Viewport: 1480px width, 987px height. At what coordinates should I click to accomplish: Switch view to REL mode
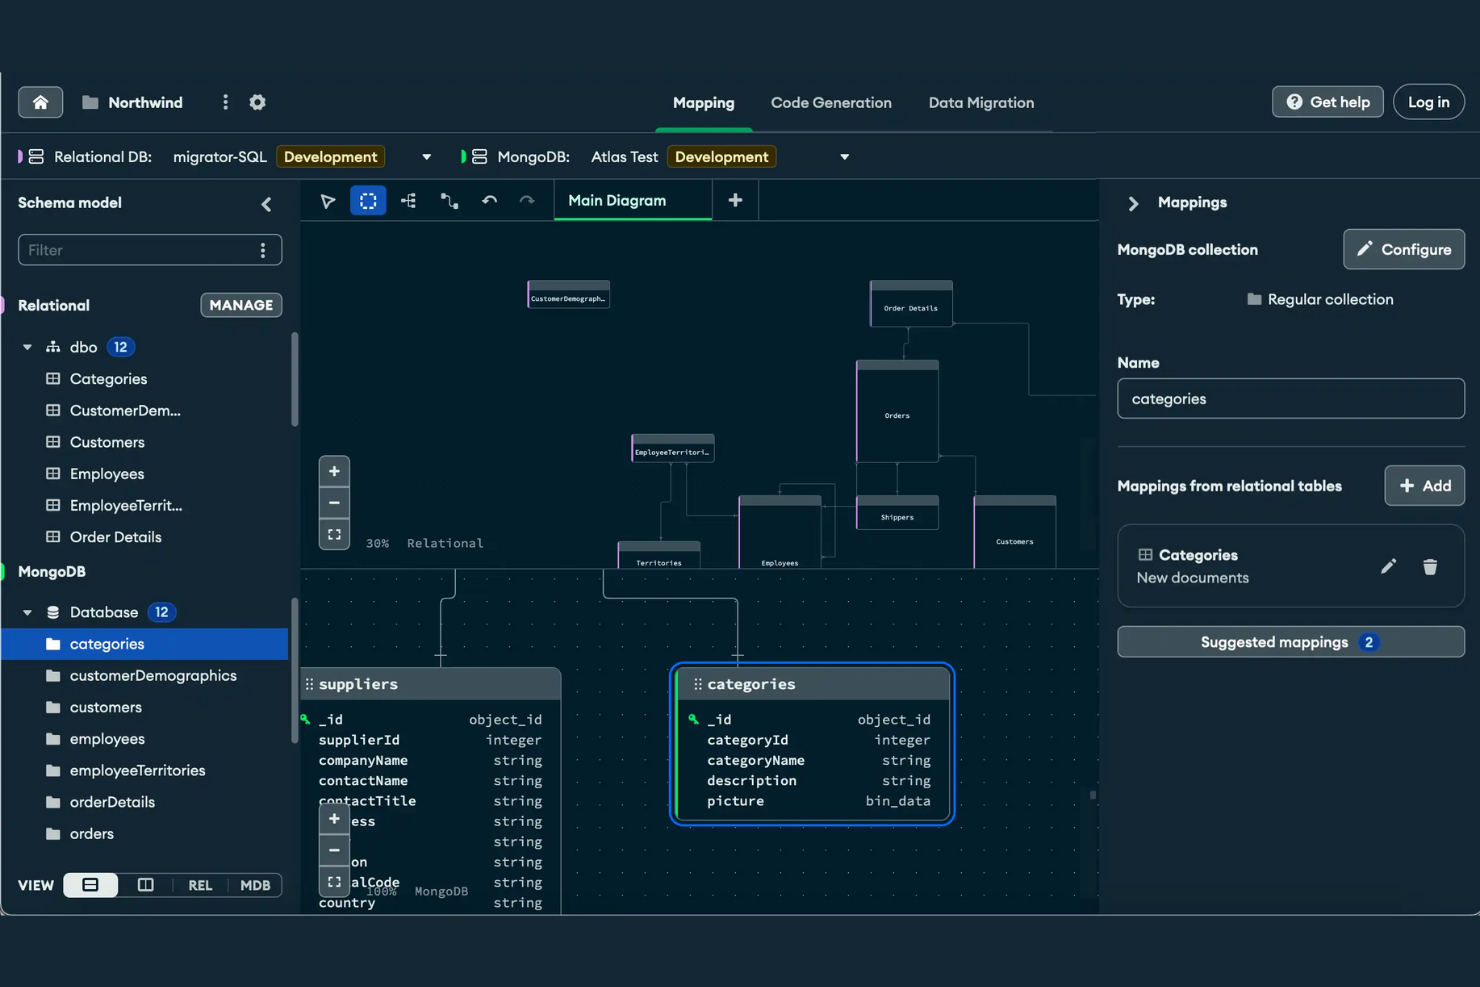pyautogui.click(x=200, y=885)
